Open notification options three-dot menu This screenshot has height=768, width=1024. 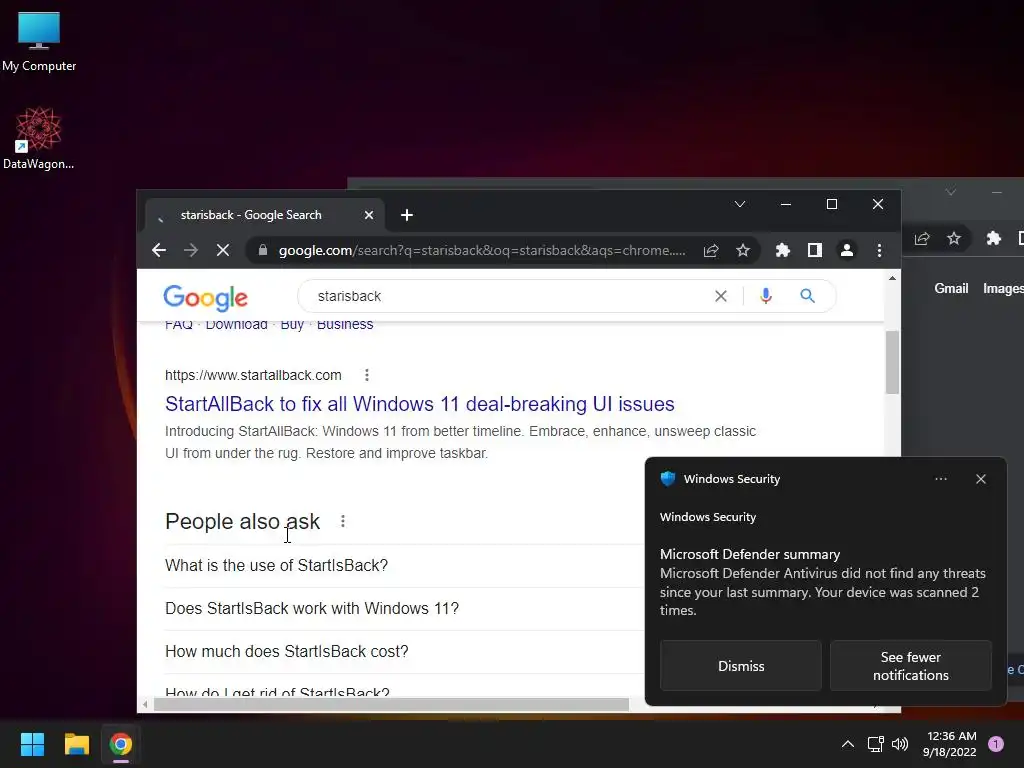pos(940,479)
